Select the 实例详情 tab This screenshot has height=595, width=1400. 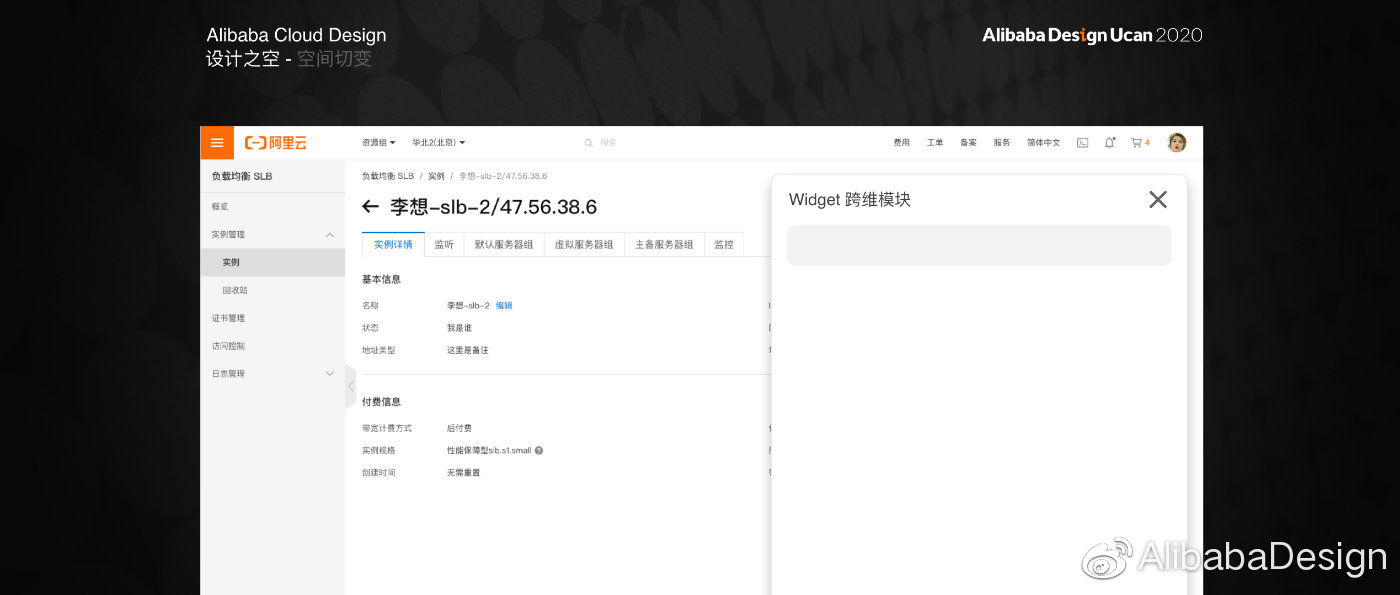click(x=393, y=244)
